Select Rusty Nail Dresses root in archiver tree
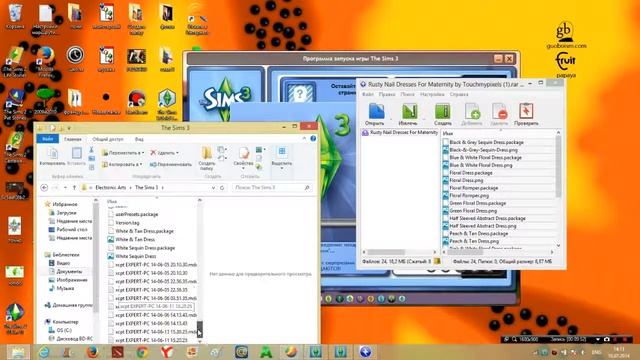 point(400,133)
